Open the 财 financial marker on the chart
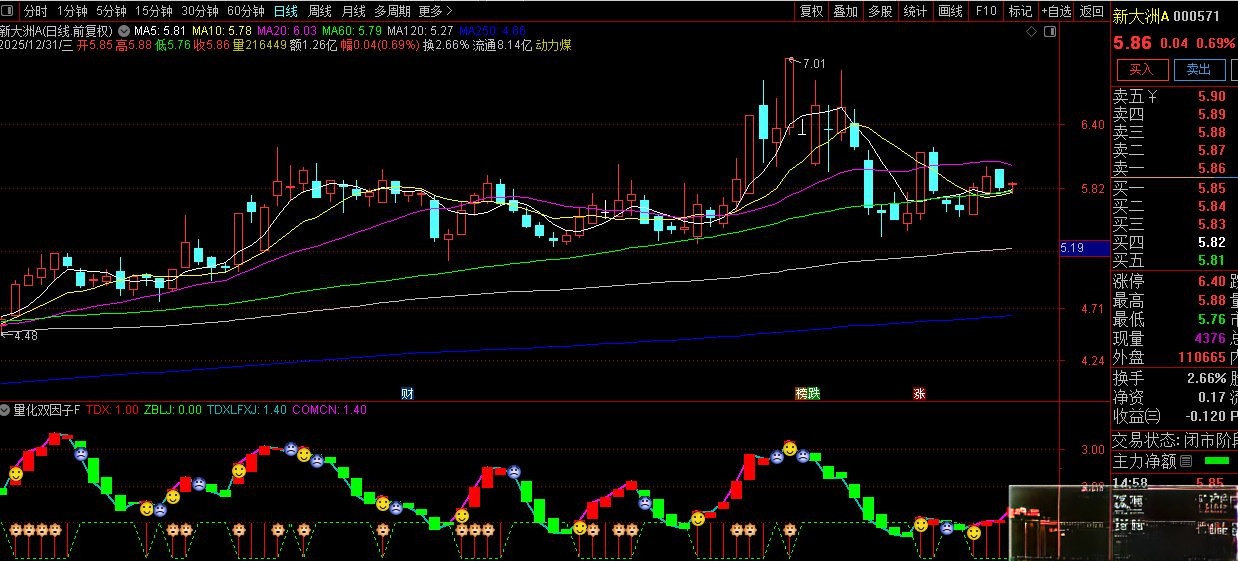 (407, 393)
